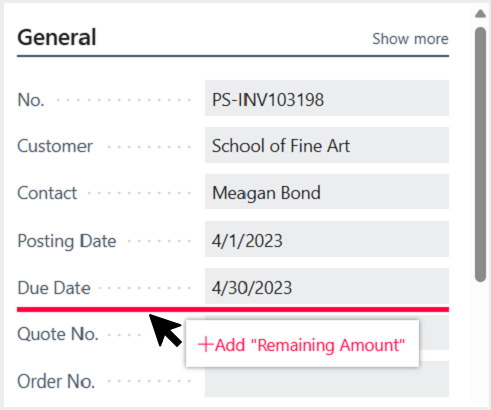The image size is (491, 410).
Task: Select the Customer field School of Fine Art
Action: (327, 145)
